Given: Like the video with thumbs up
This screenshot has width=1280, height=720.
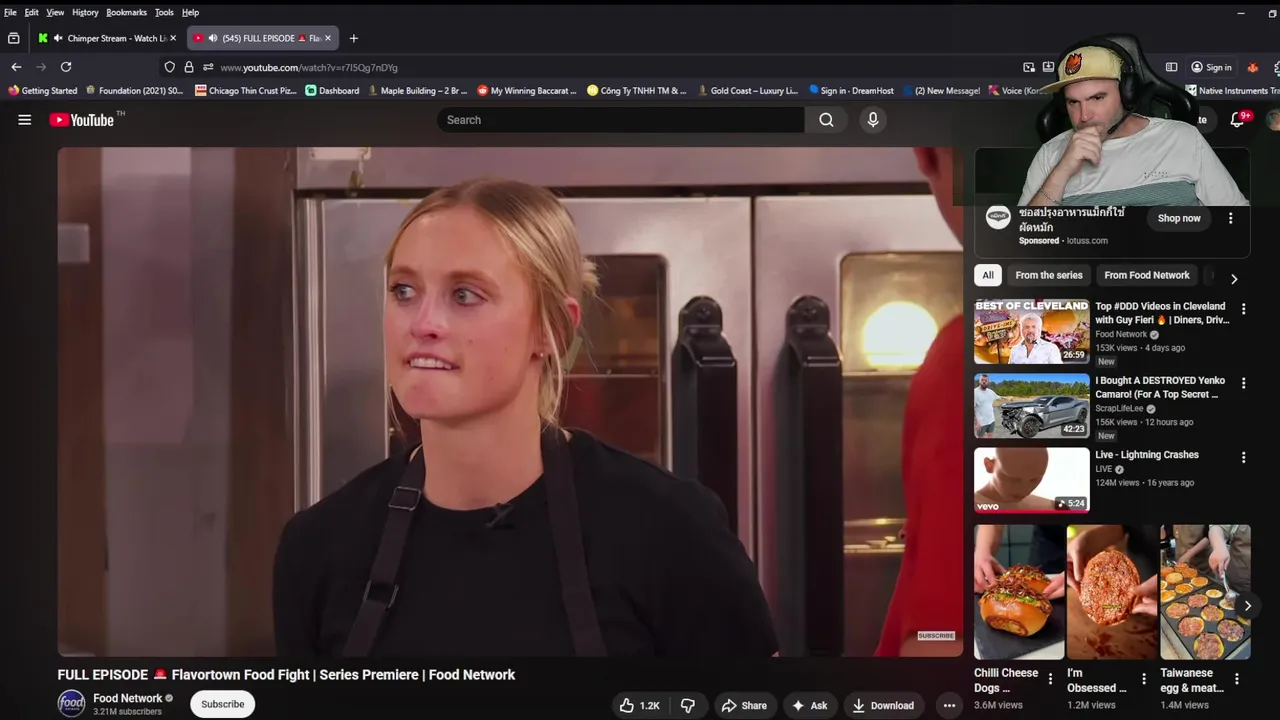Looking at the screenshot, I should tap(639, 705).
